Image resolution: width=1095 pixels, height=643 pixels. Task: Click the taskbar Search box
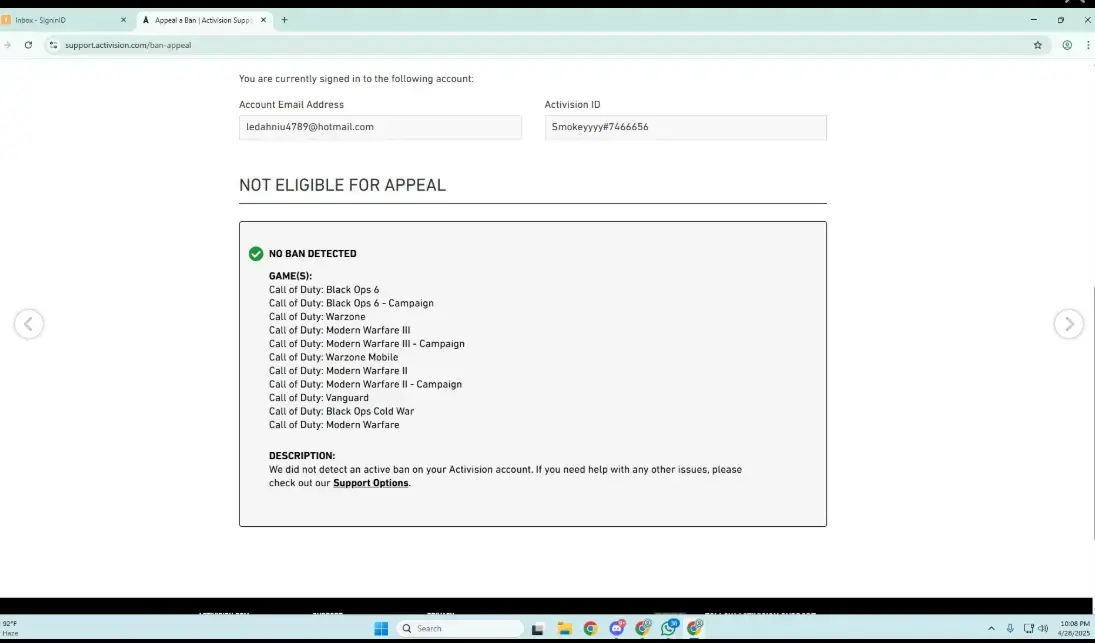[x=460, y=628]
